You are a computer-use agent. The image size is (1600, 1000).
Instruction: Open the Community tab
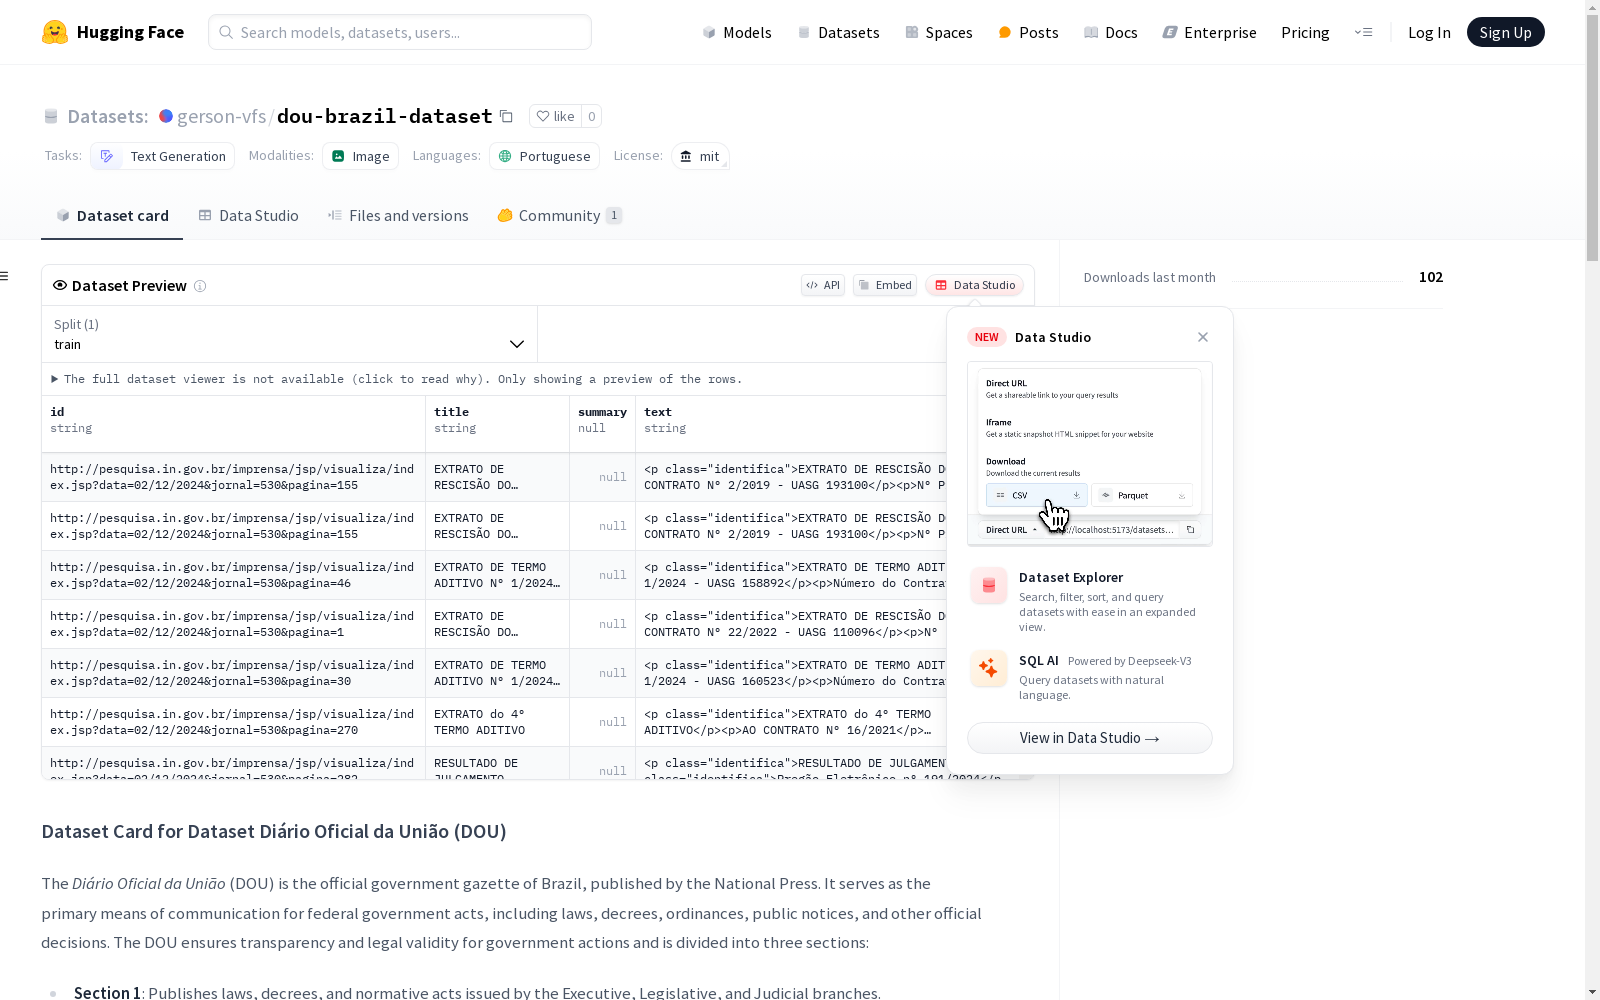[559, 216]
